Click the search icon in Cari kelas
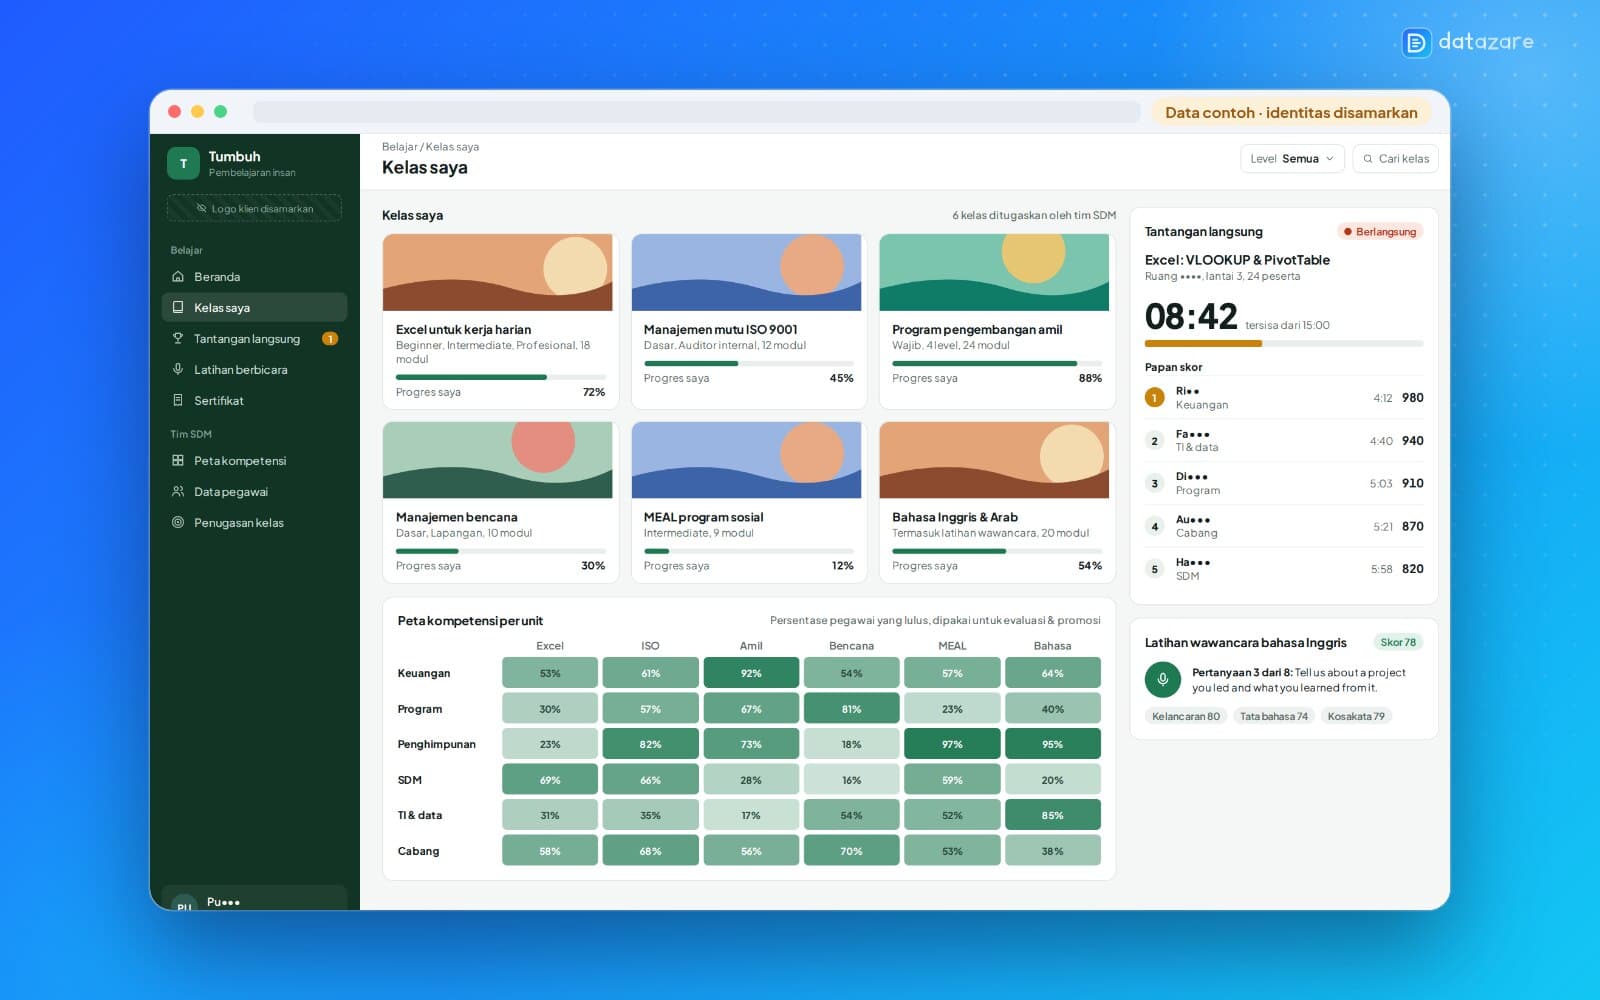1600x1000 pixels. (x=1368, y=159)
